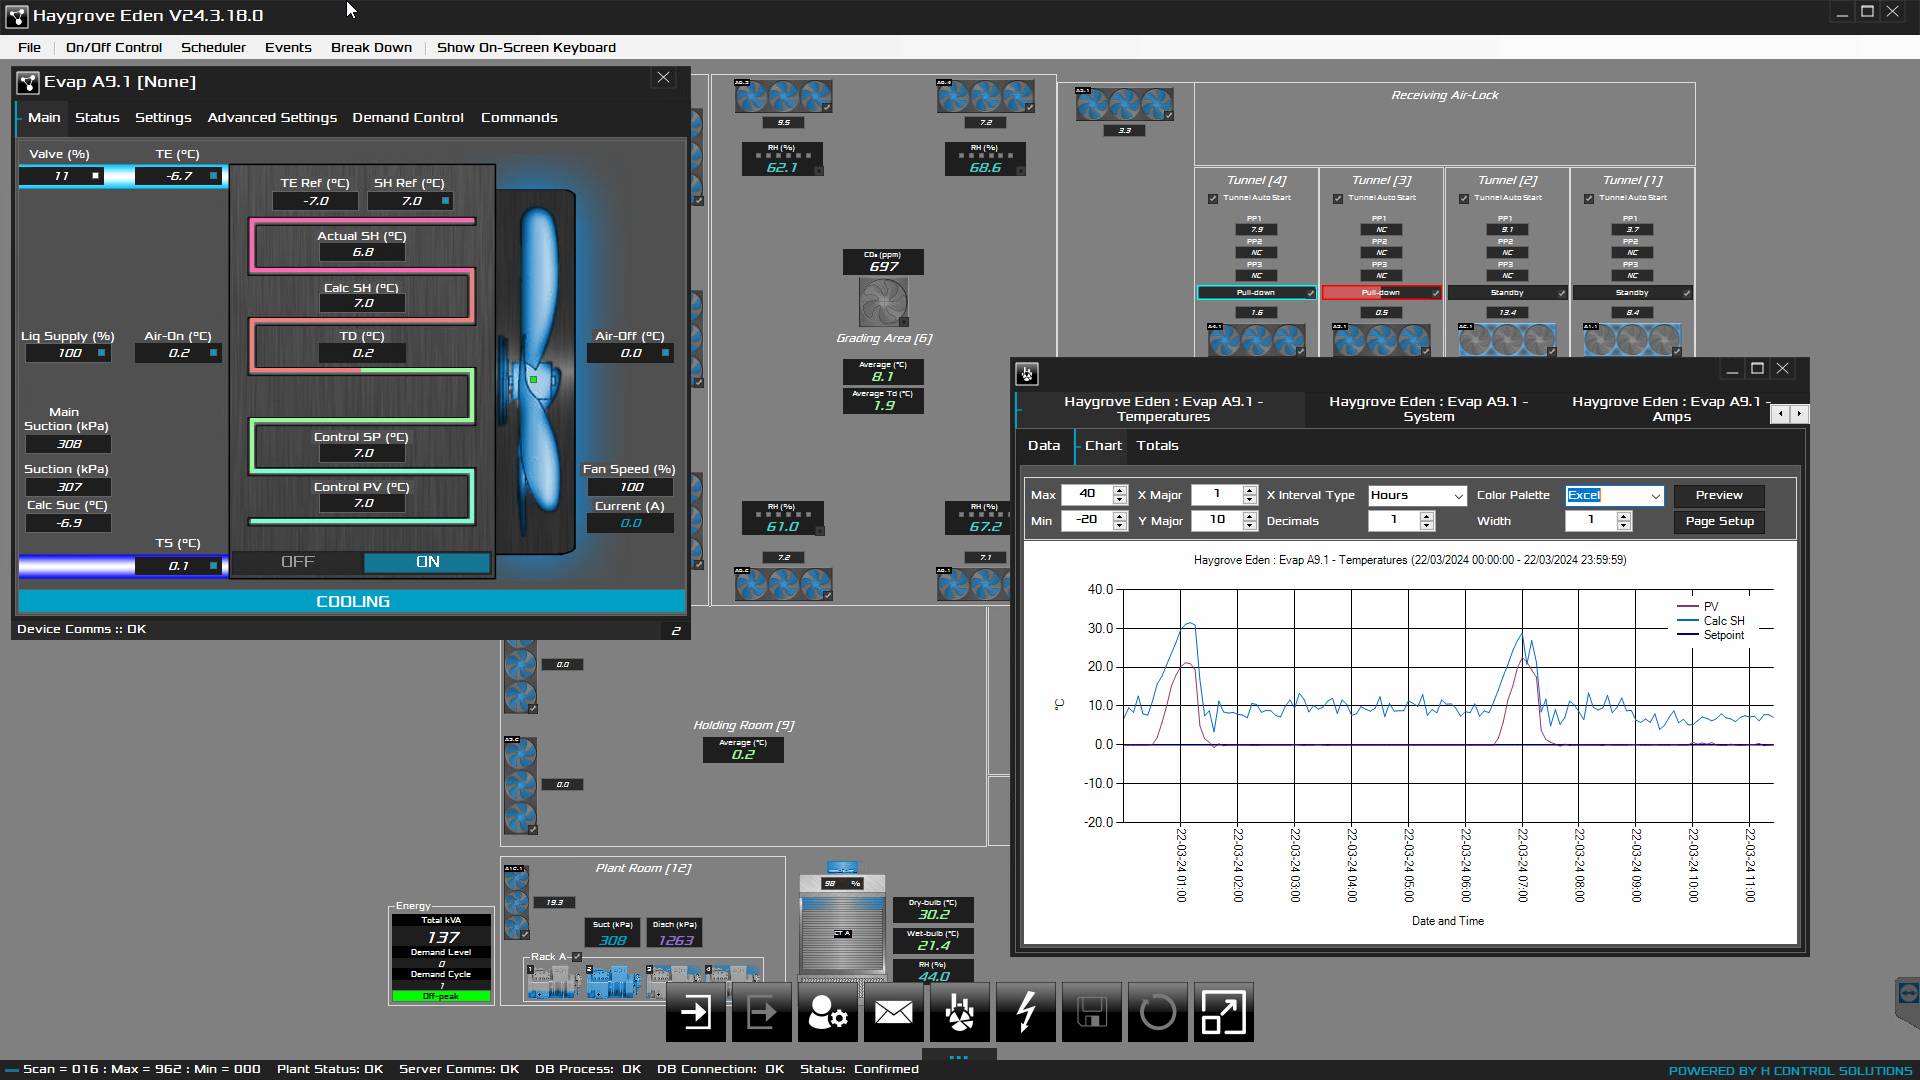Image resolution: width=1920 pixels, height=1080 pixels.
Task: Click the Haygrove Eden app logo in title bar
Action: (x=16, y=16)
